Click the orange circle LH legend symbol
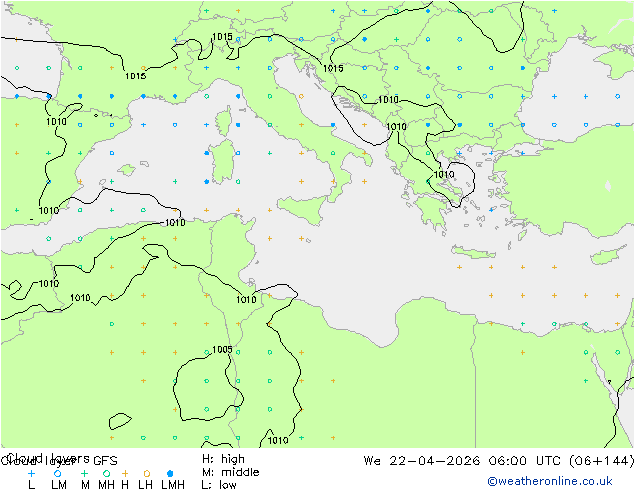The image size is (634, 490). click(x=147, y=473)
